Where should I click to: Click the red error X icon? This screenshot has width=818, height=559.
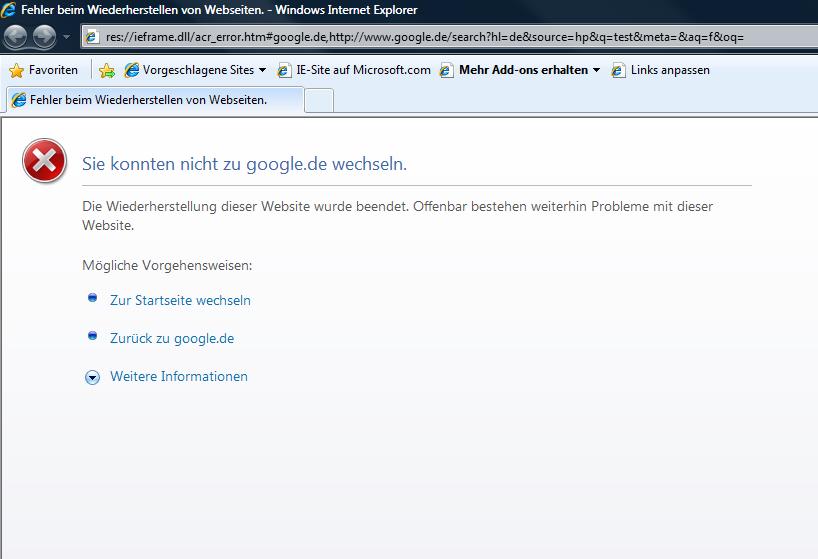pyautogui.click(x=44, y=161)
